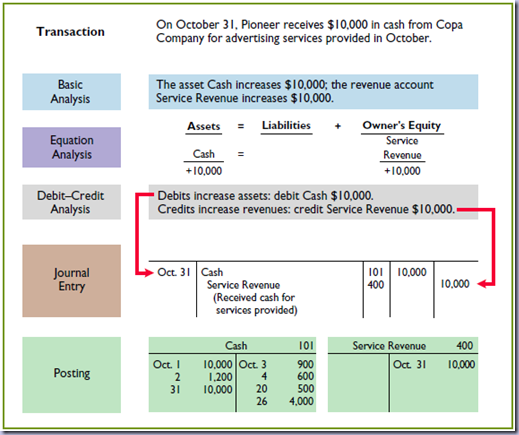Click the 900 credit in the Cash T-account
The image size is (519, 435).
tap(306, 364)
